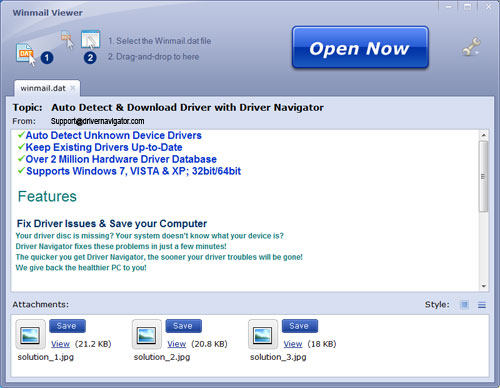Viewport: 500px width, 388px height.
Task: Click 'Fix Driver Issues & Save your Computer'
Action: point(112,224)
